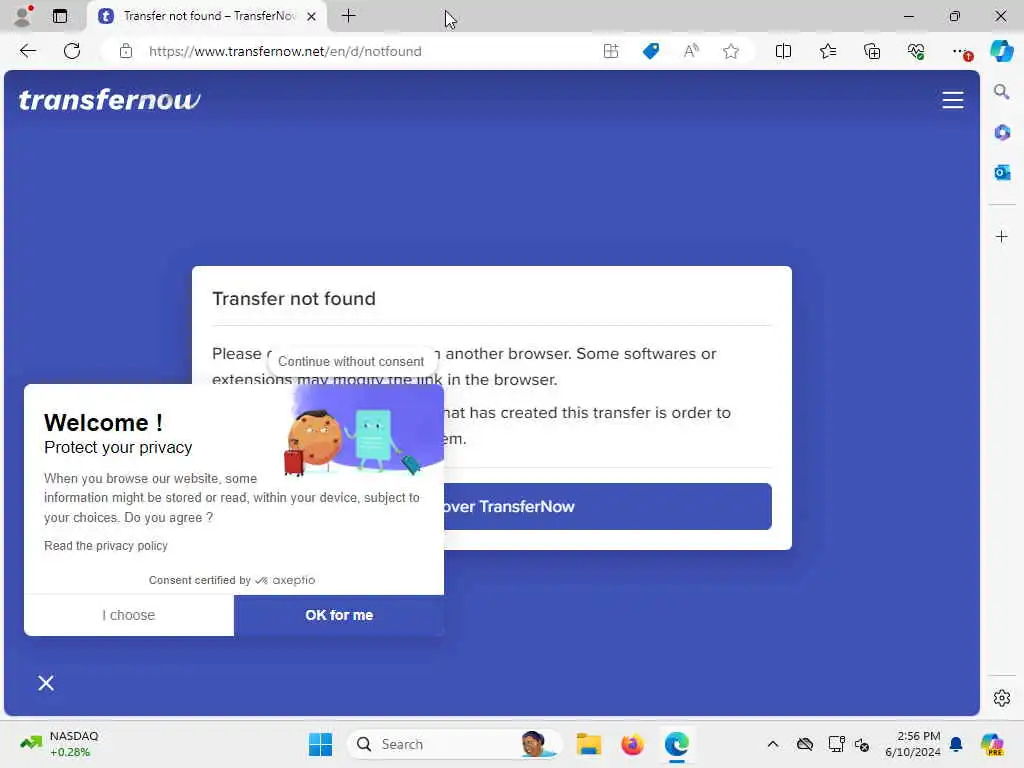
Task: Open Browser essentials heart icon
Action: coord(916,51)
